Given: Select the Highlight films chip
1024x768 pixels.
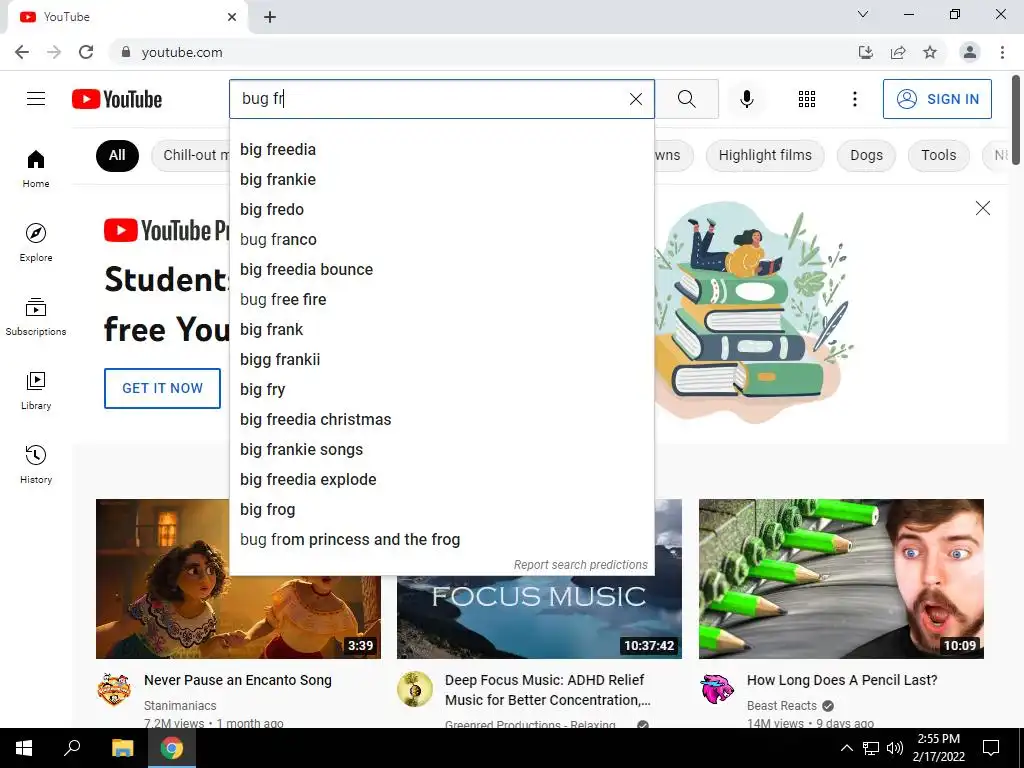Looking at the screenshot, I should pos(765,155).
